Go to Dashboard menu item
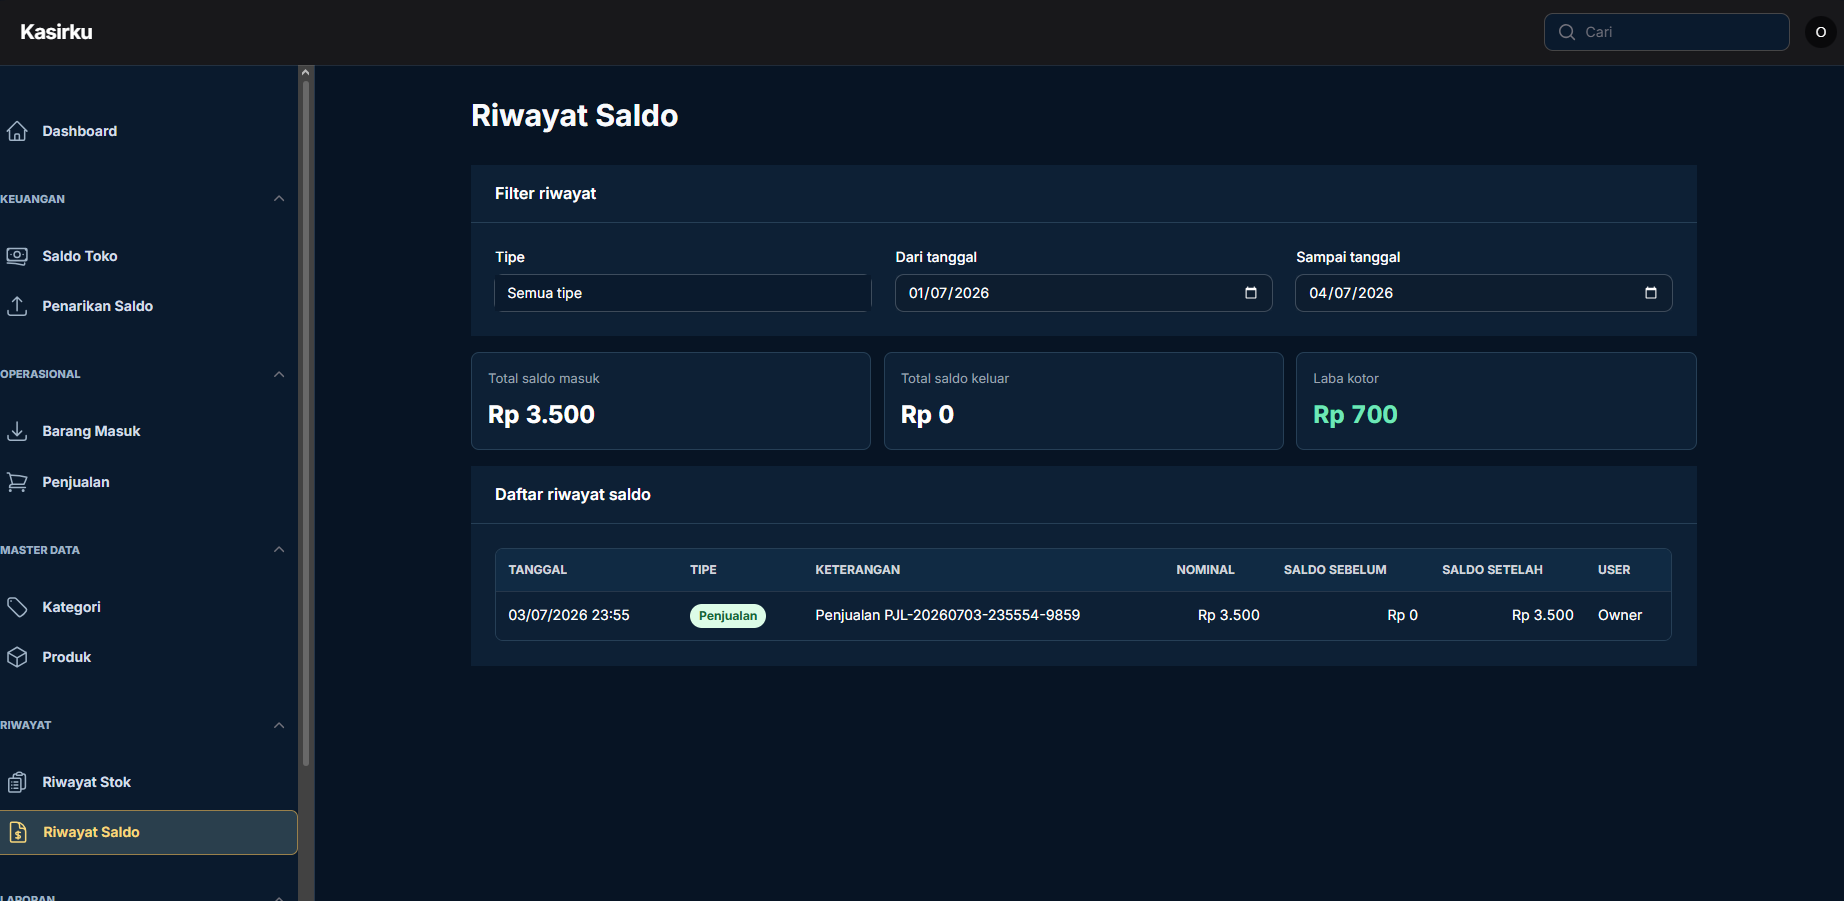The height and width of the screenshot is (901, 1844). pos(148,131)
